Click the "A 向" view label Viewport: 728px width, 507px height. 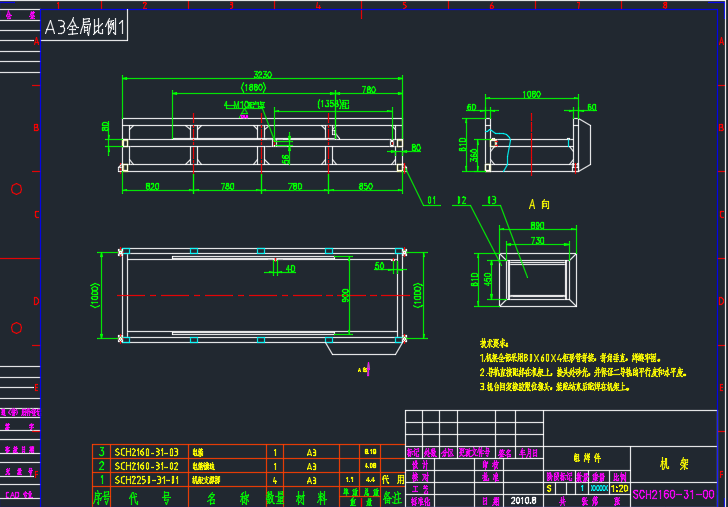pyautogui.click(x=540, y=204)
